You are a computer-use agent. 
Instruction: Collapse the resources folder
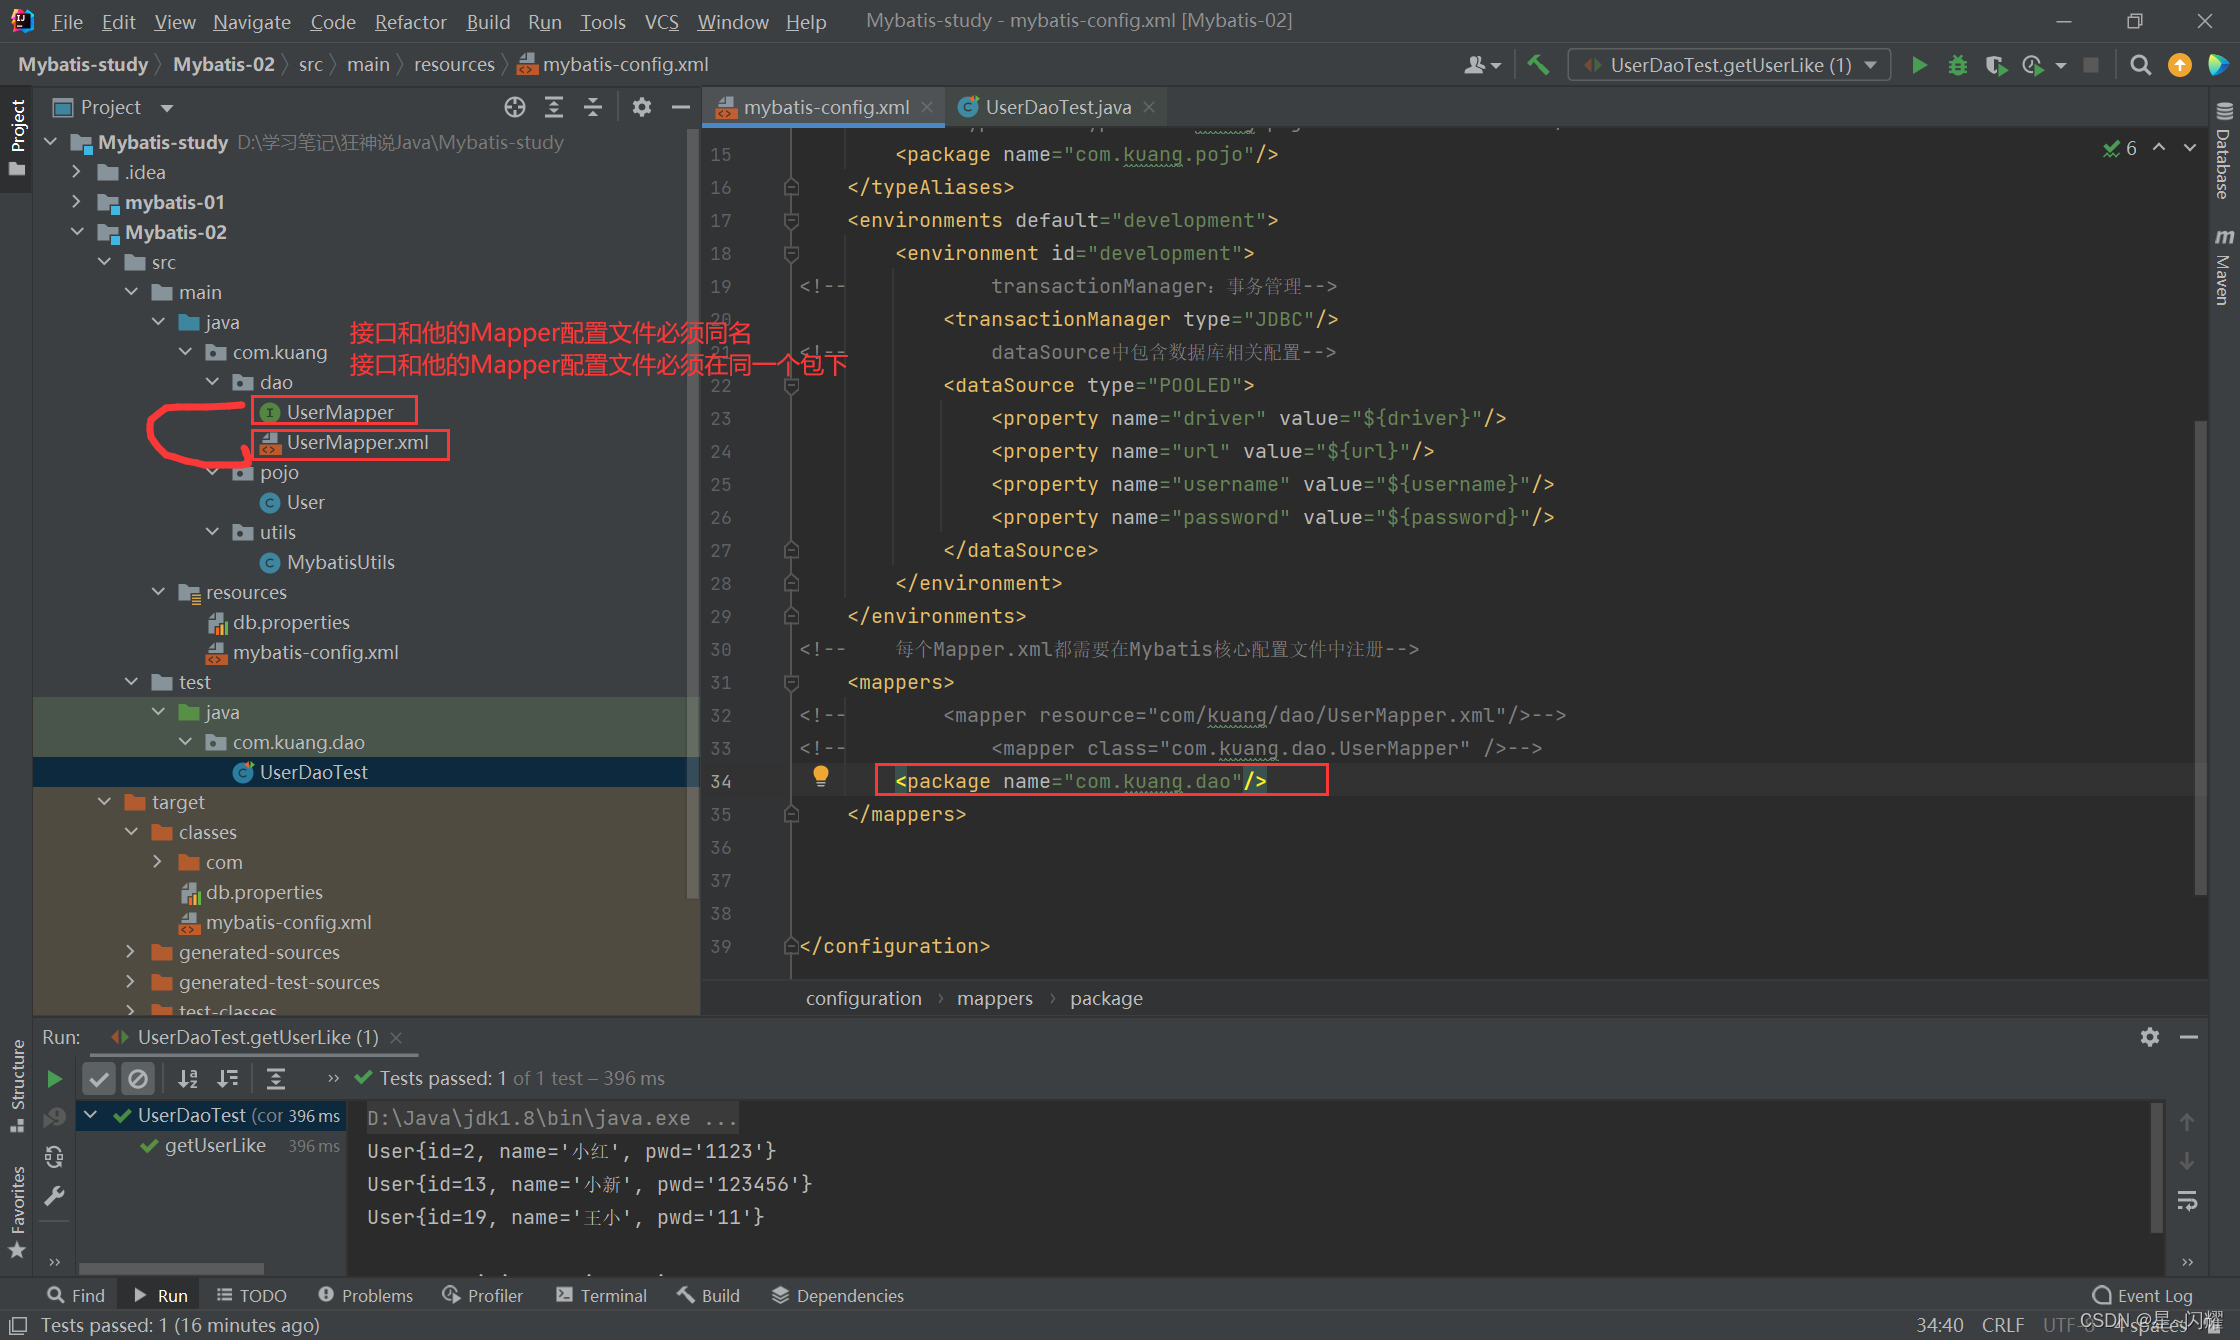(158, 592)
